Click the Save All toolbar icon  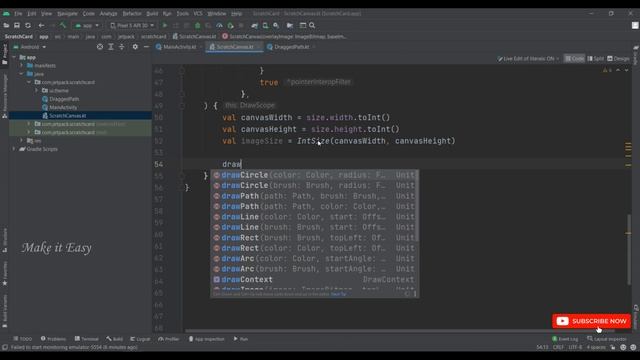(x=17, y=25)
